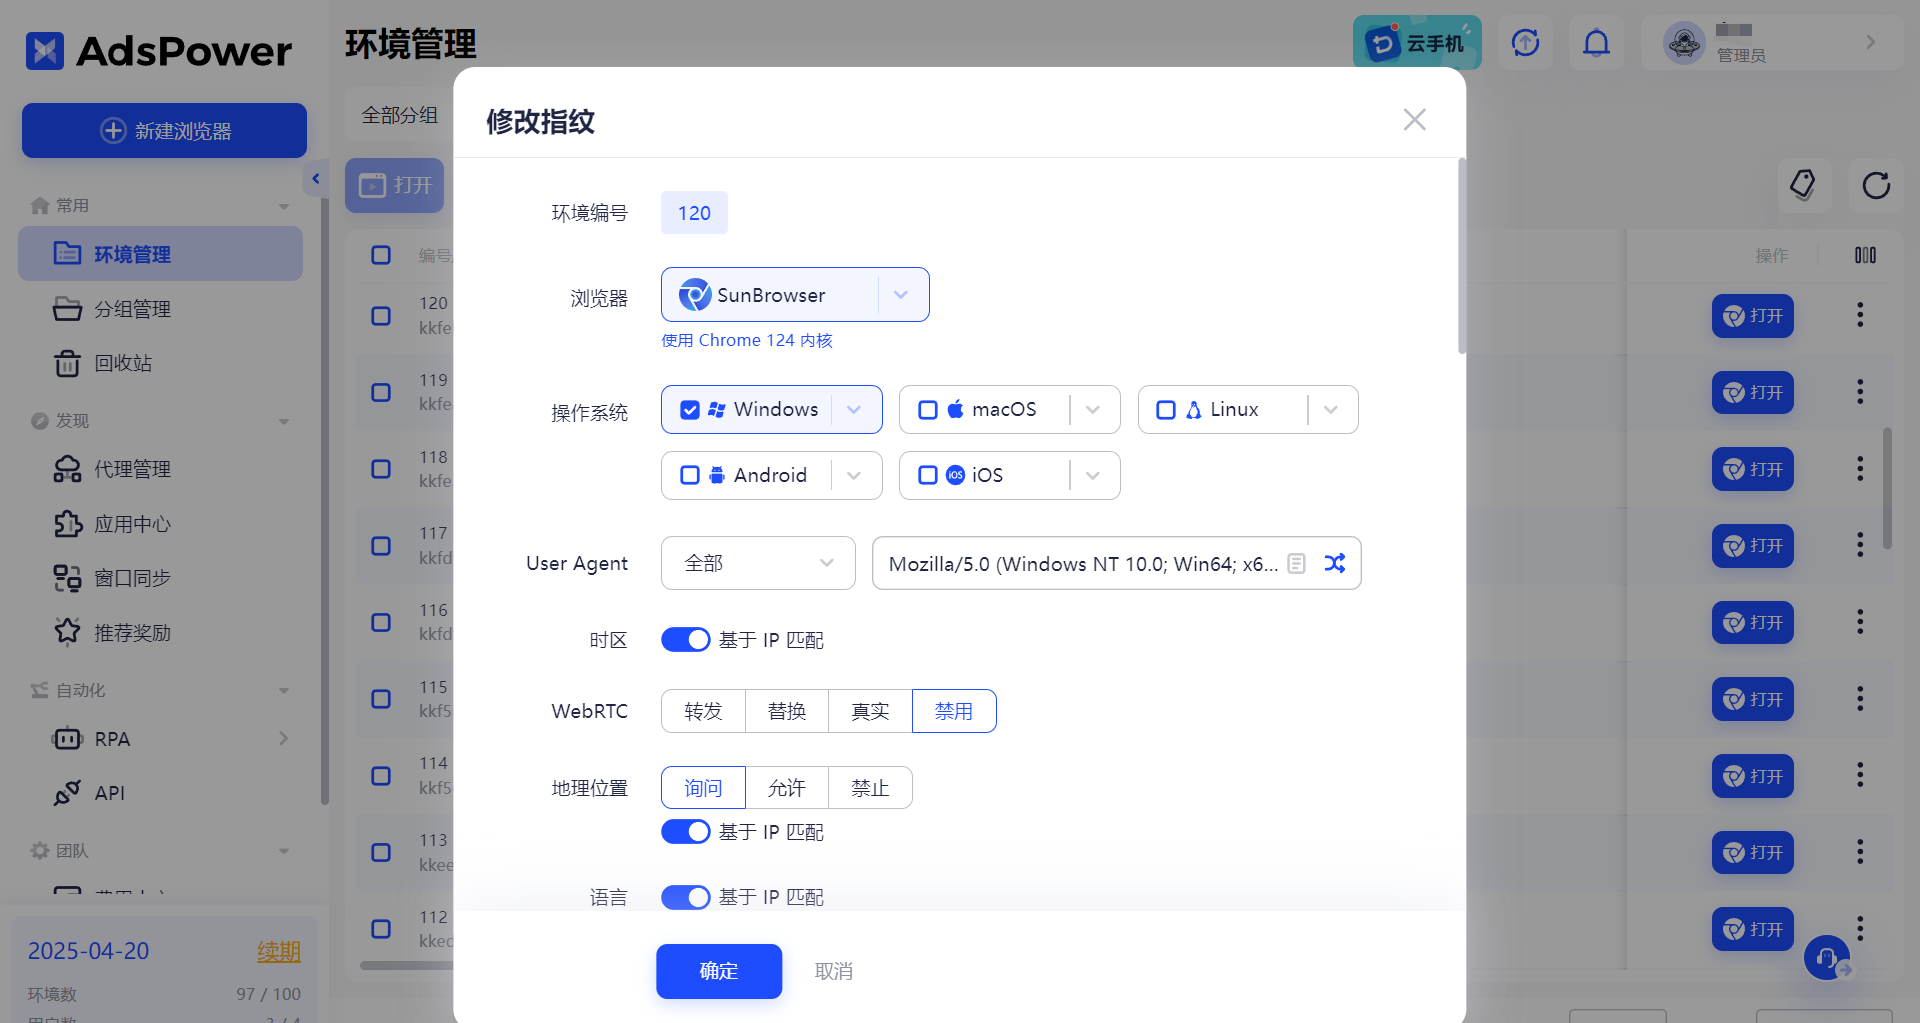Open the cloud phone (云手机) button

point(1417,43)
